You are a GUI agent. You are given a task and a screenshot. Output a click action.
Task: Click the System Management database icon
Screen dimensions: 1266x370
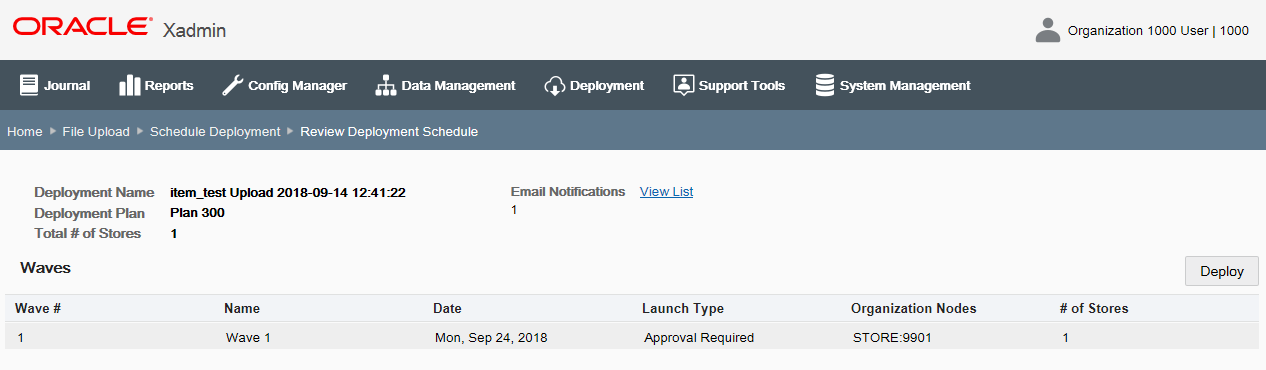pos(825,85)
